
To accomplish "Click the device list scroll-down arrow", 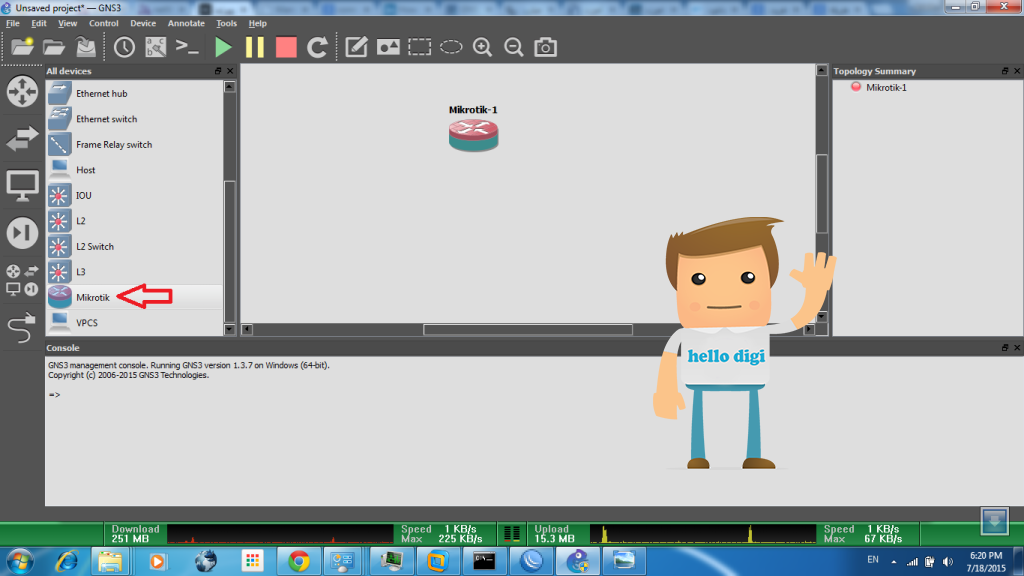I will click(229, 330).
